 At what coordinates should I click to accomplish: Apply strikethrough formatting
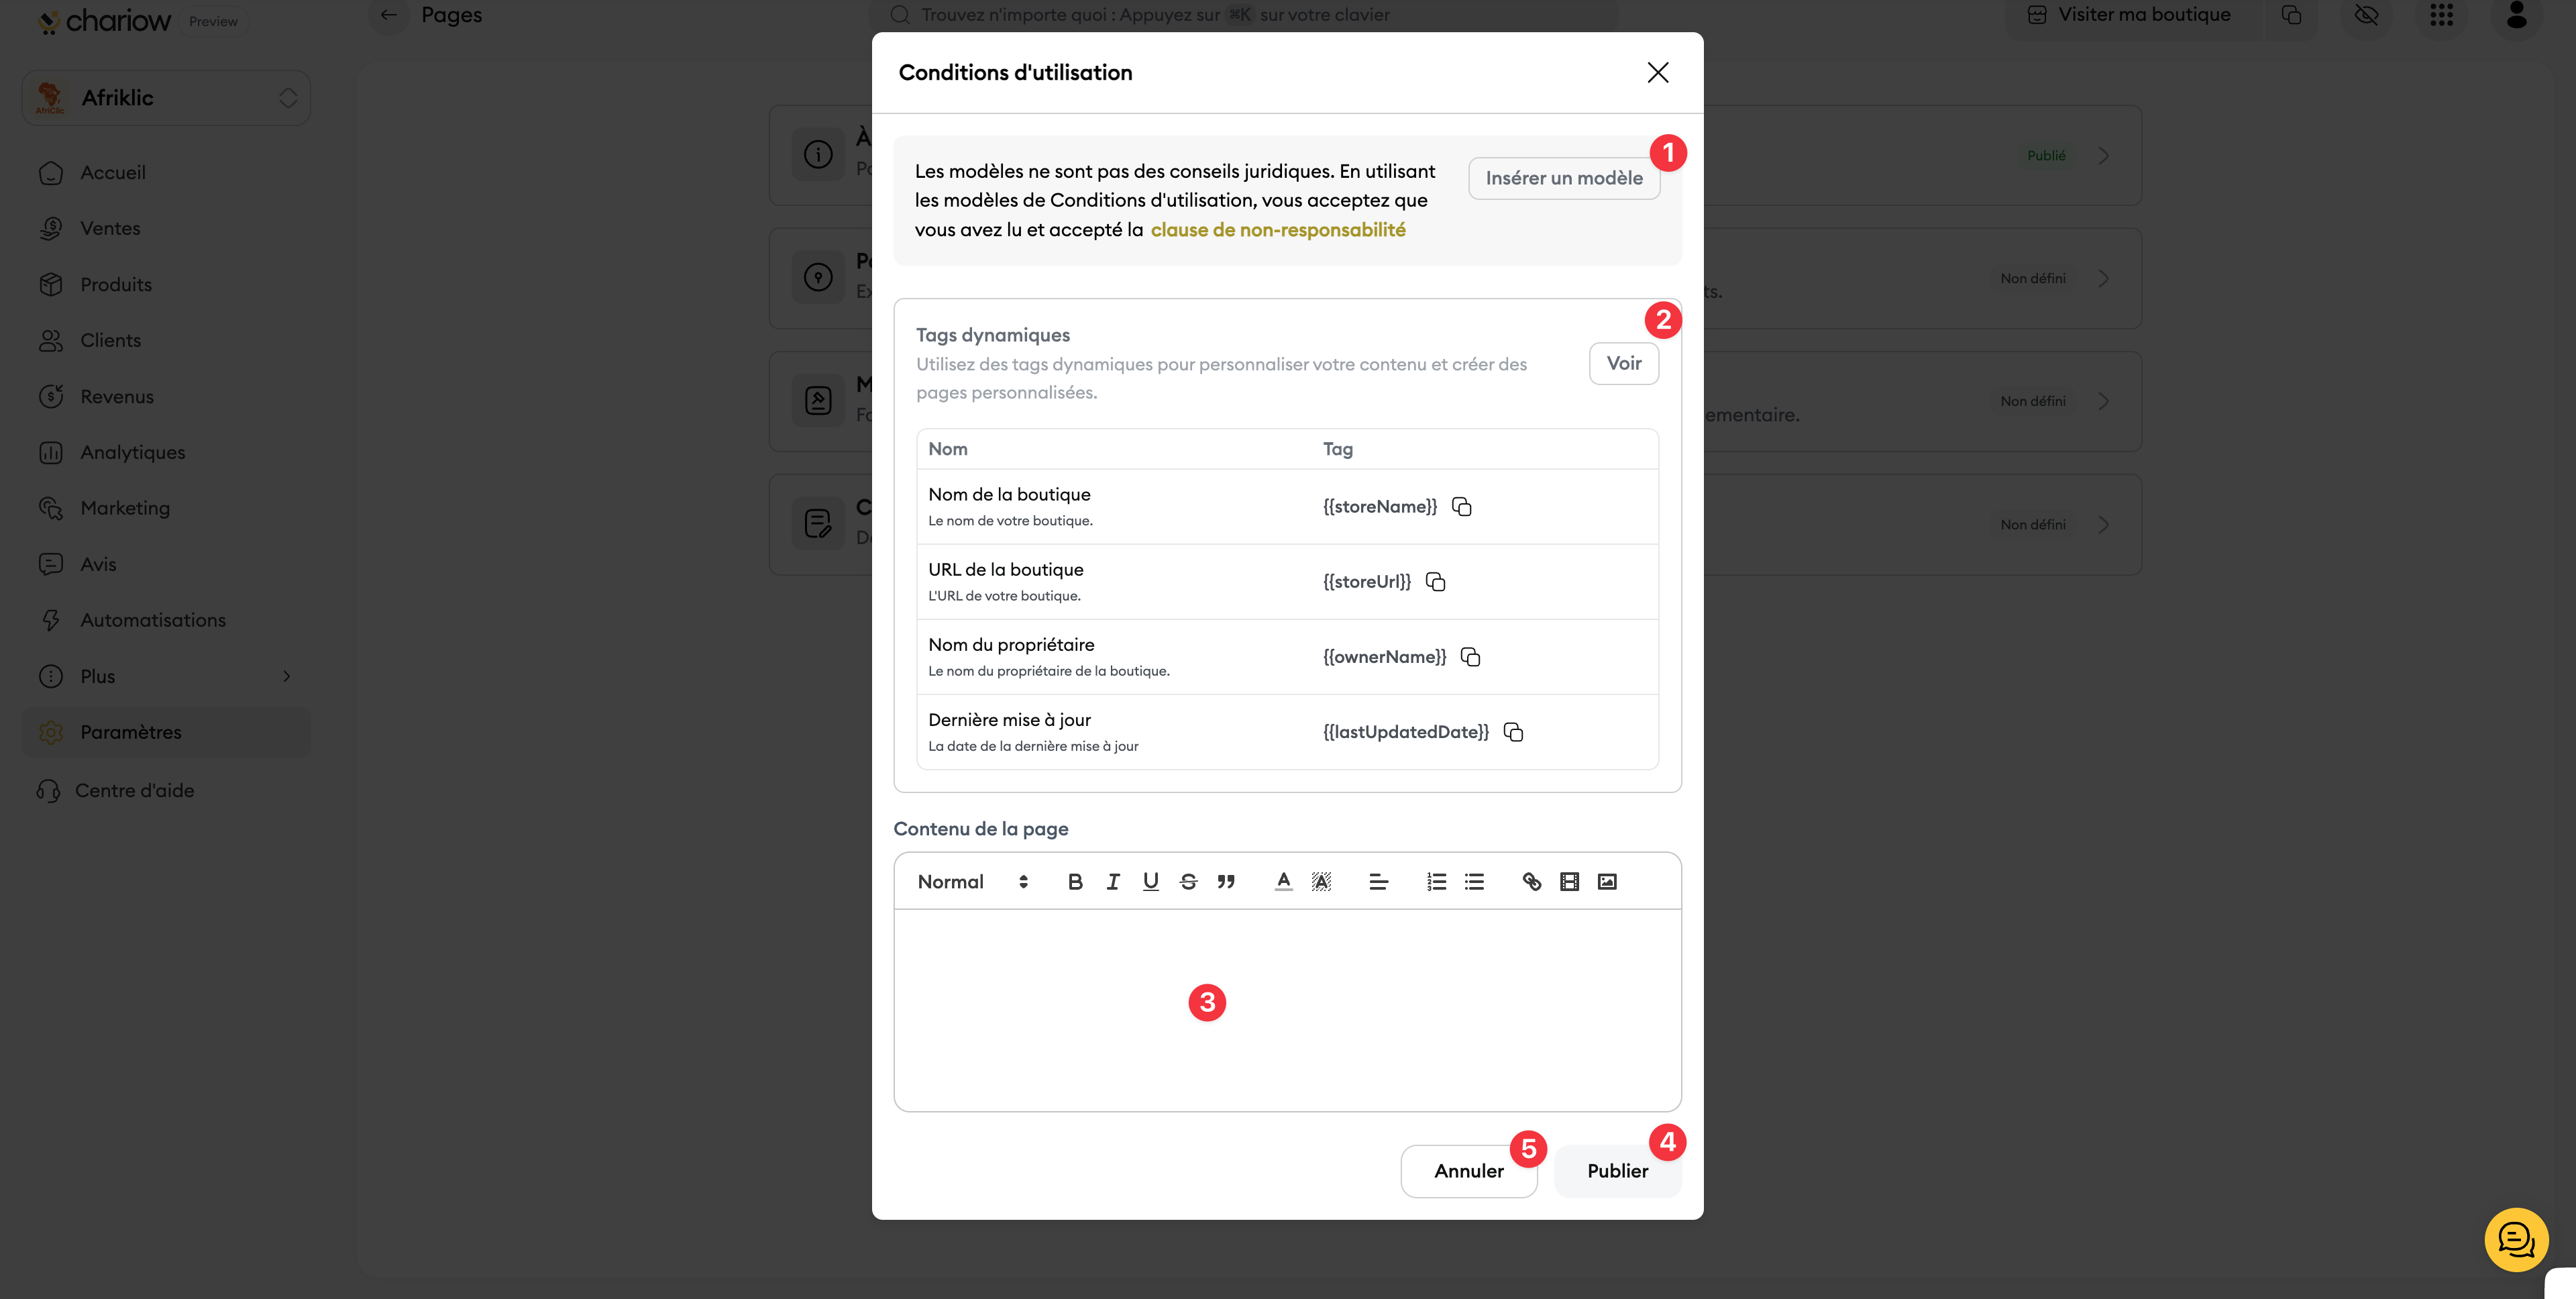click(x=1188, y=881)
